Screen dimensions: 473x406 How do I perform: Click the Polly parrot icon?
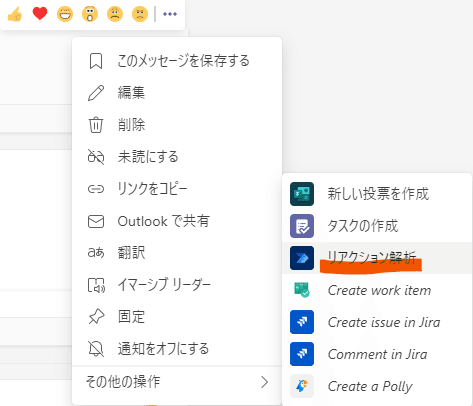coord(302,386)
